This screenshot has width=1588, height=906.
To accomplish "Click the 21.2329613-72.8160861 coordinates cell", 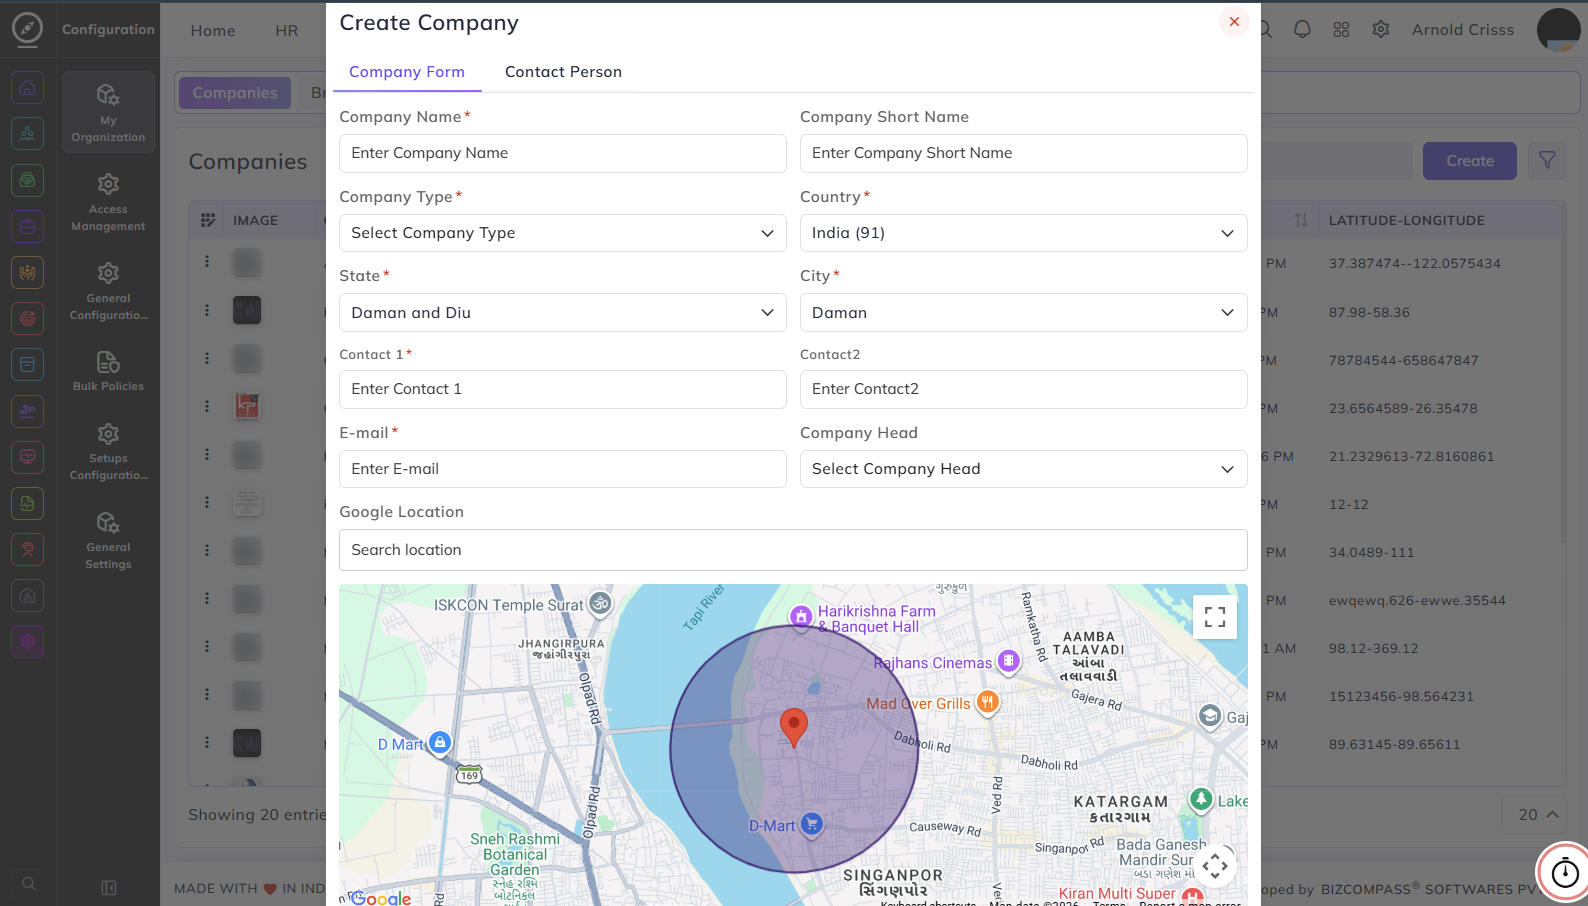I will (1411, 456).
